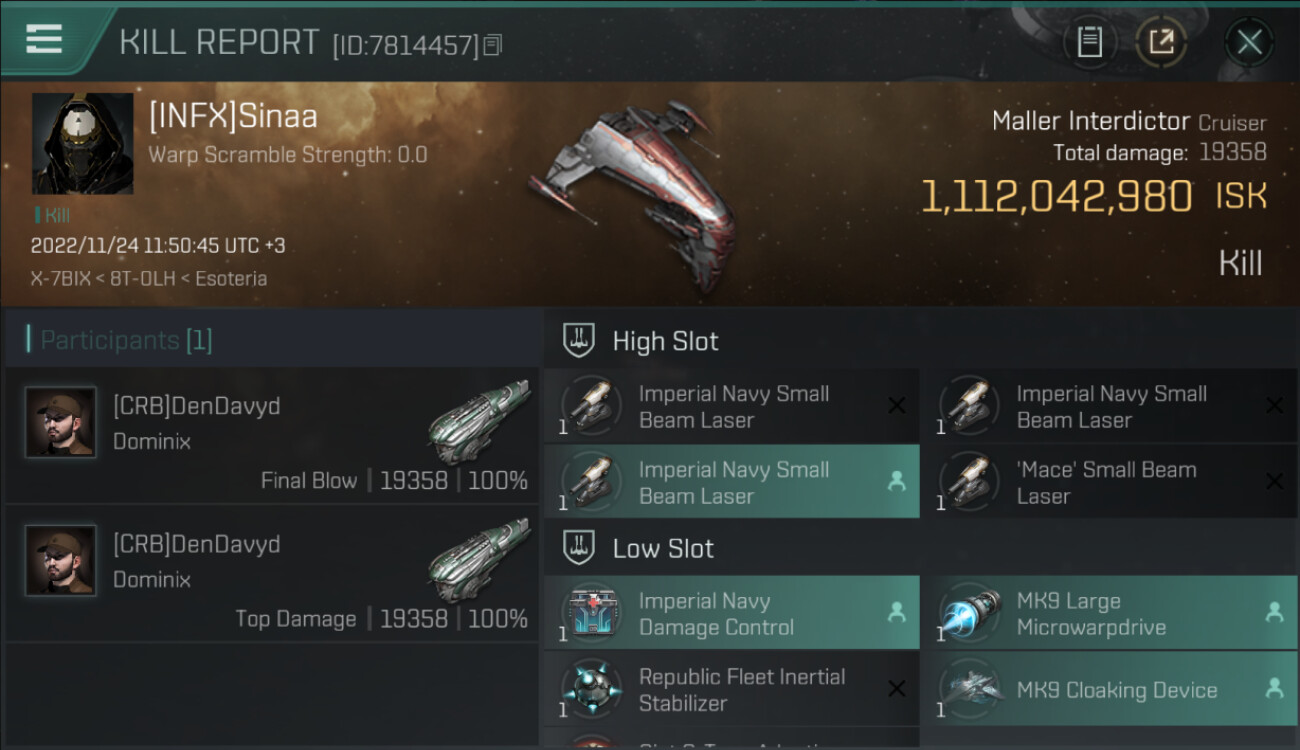The width and height of the screenshot is (1300, 750).
Task: Open the Final Blow DenDavyd portrait
Action: click(x=61, y=422)
